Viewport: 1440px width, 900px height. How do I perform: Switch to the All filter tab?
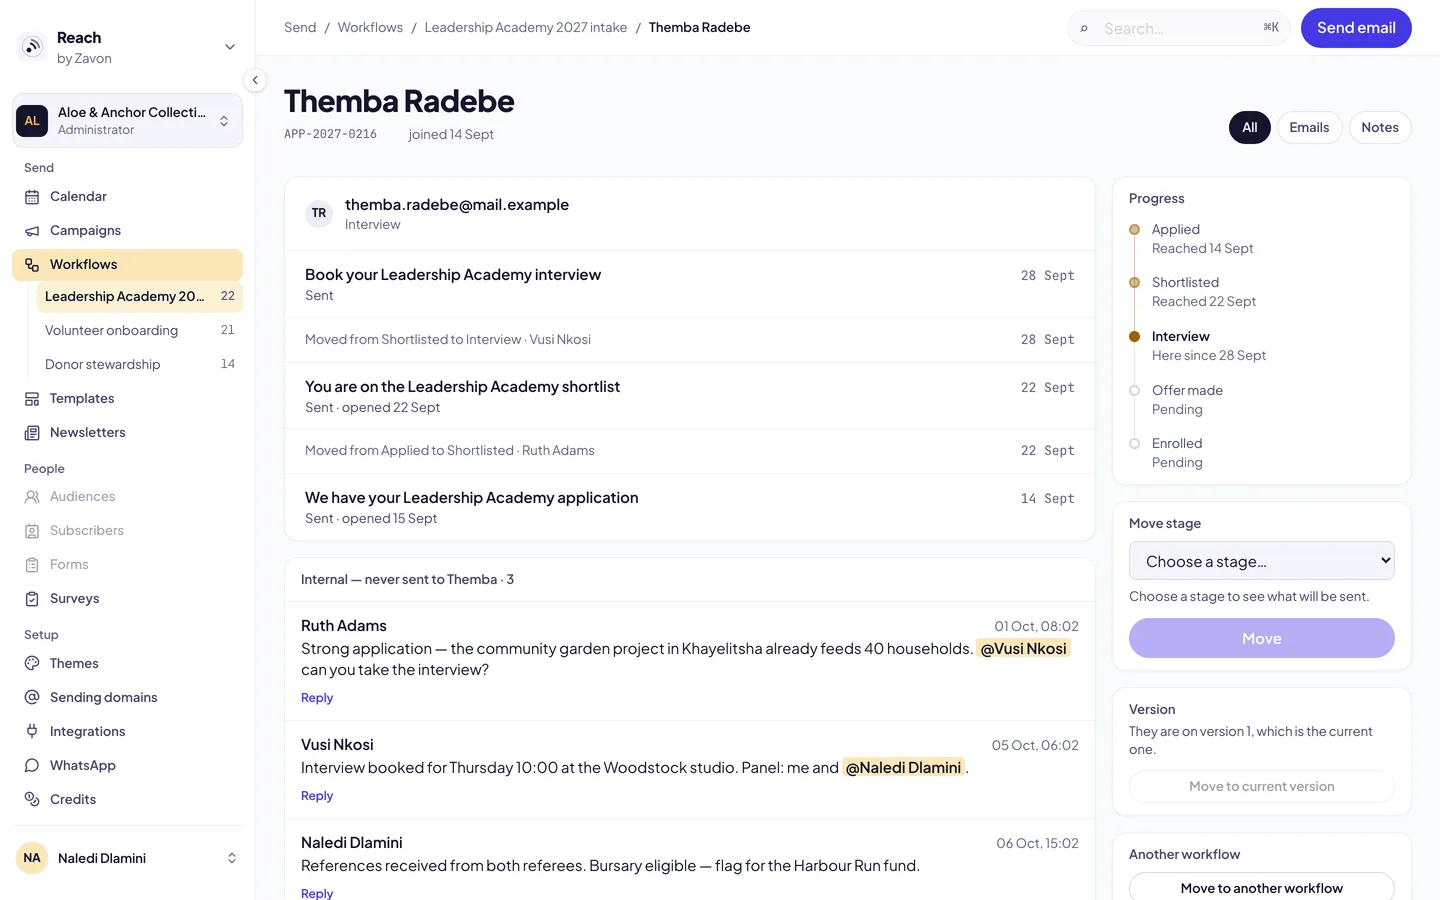coord(1250,127)
